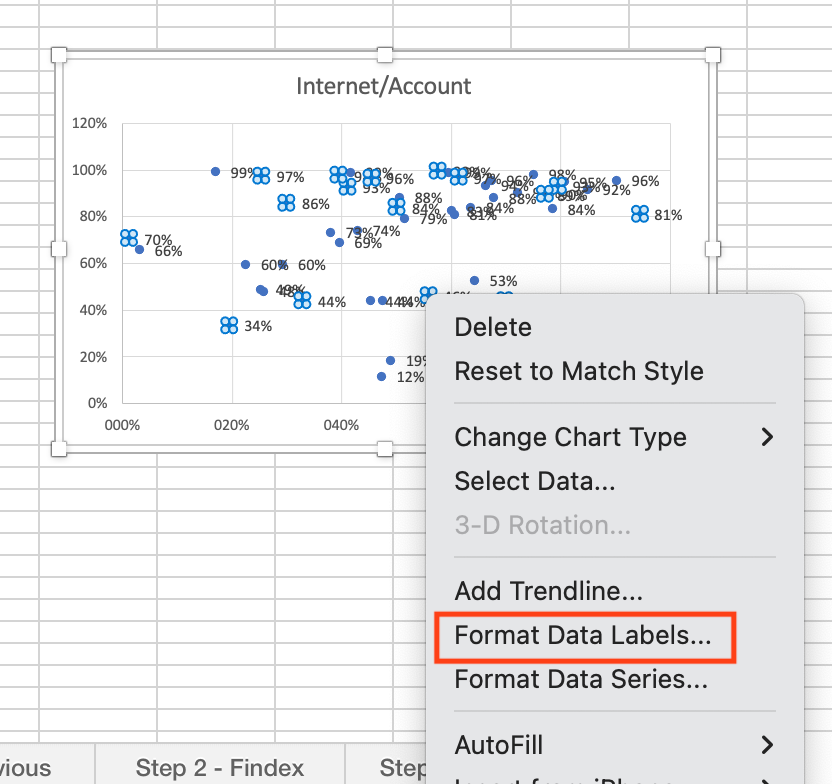
Task: Switch to the Step 2 - Findex sheet tab
Action: pyautogui.click(x=220, y=768)
